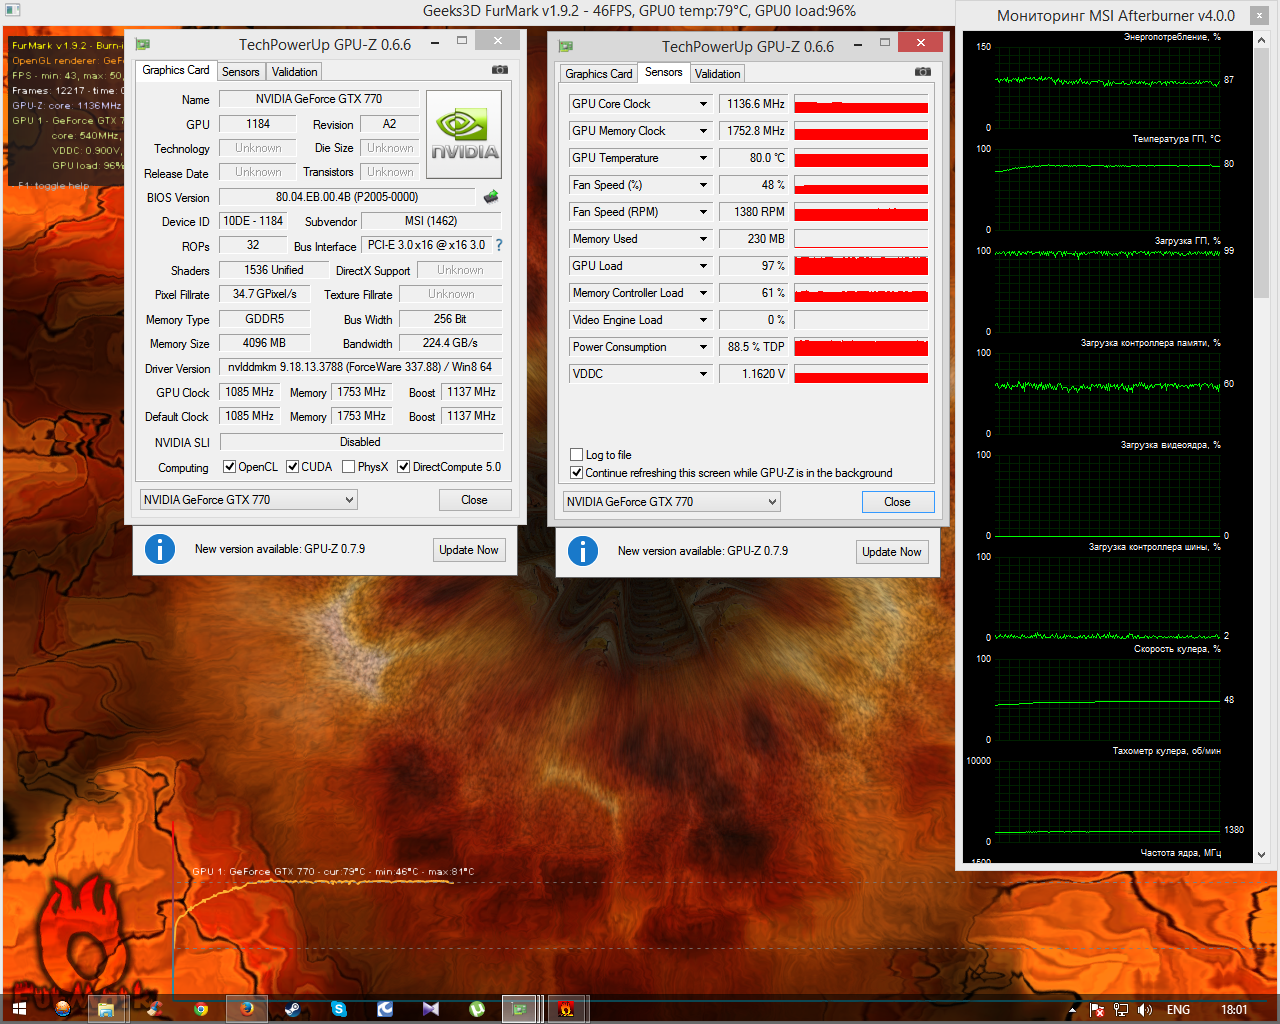Click the network tray icon
Viewport: 1280px width, 1024px height.
[1121, 1010]
